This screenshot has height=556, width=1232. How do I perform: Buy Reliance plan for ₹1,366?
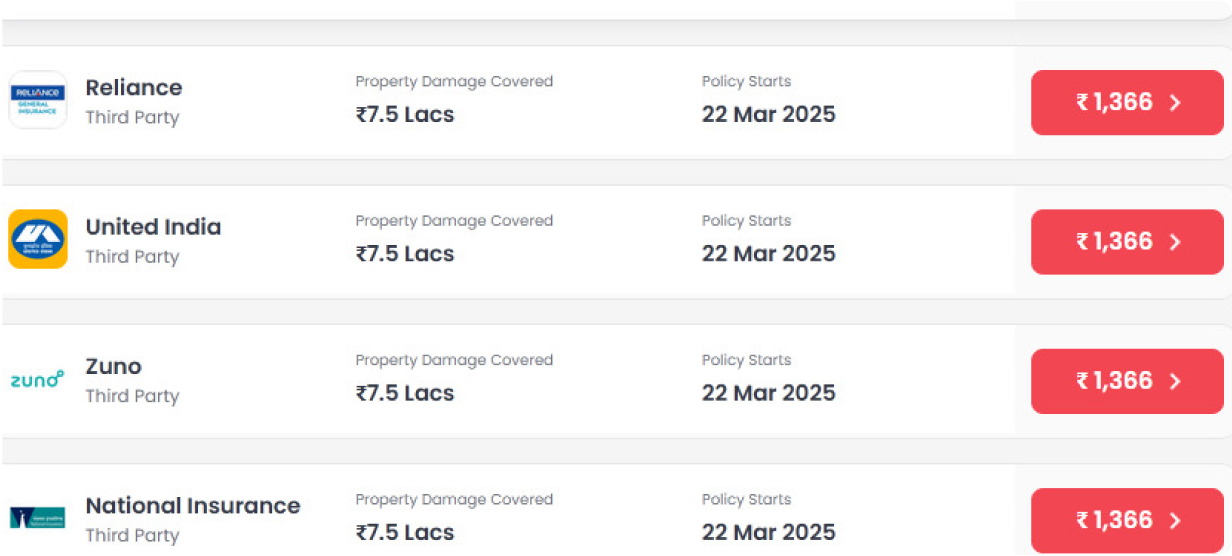click(x=1127, y=102)
